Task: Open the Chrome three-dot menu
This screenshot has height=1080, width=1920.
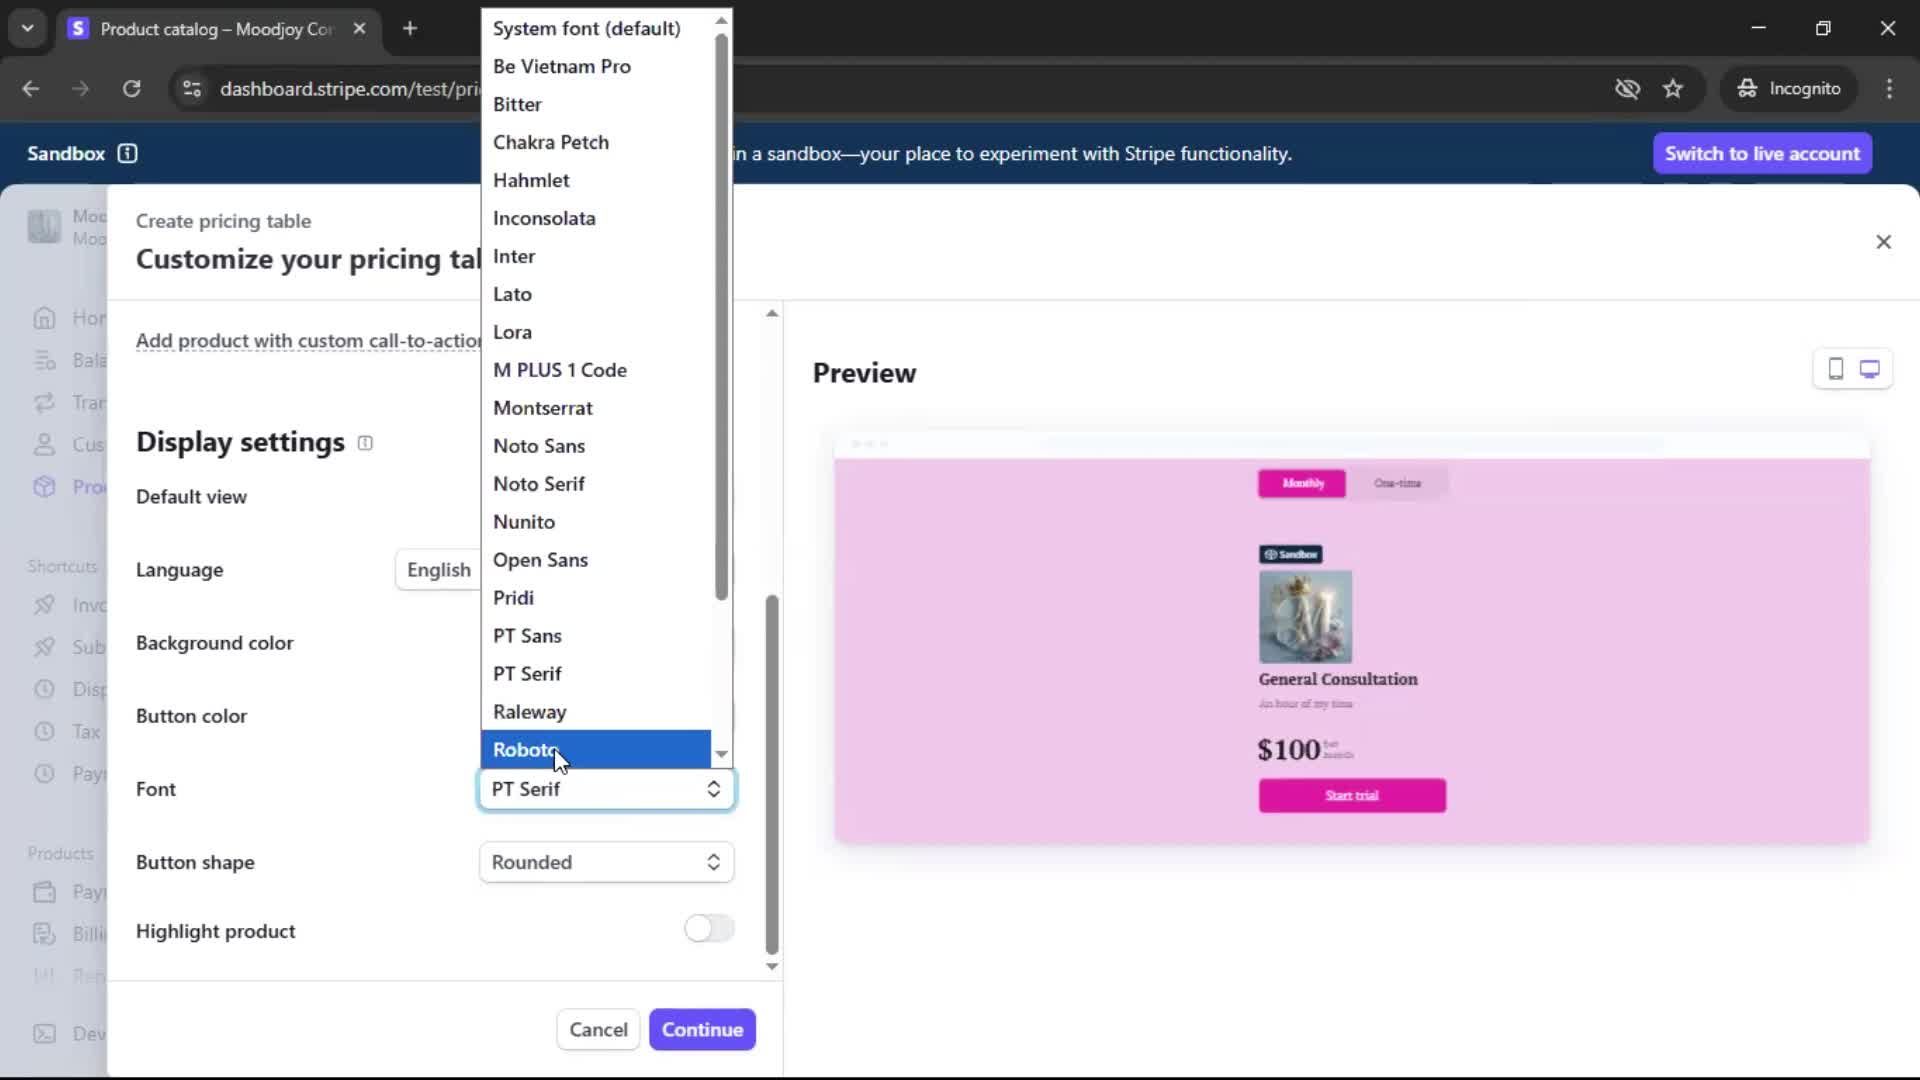Action: click(1889, 89)
